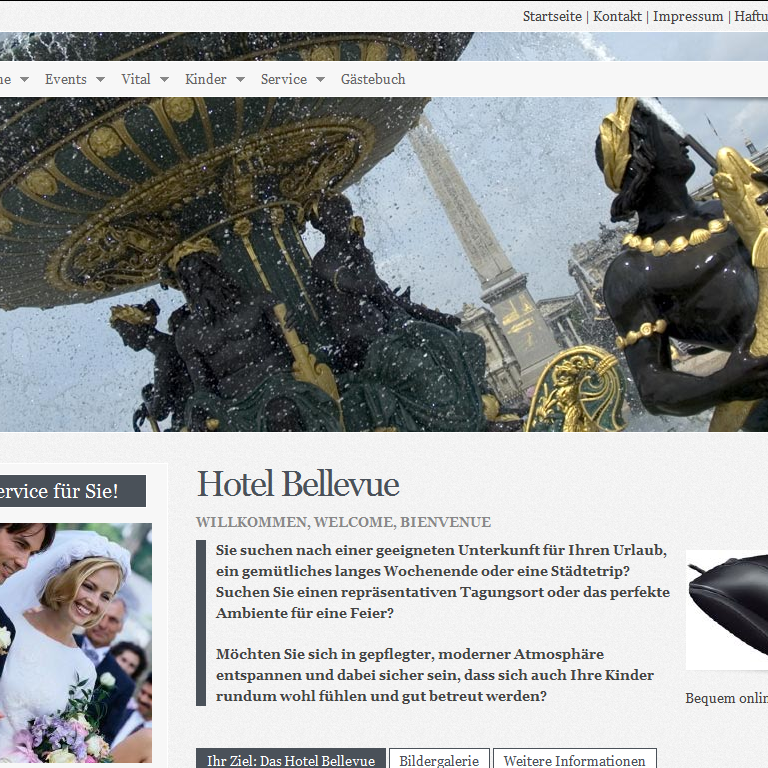The image size is (768, 768).
Task: Select the 'Ihr Ziel: Das Hotel Bellevue' tab
Action: click(x=291, y=758)
